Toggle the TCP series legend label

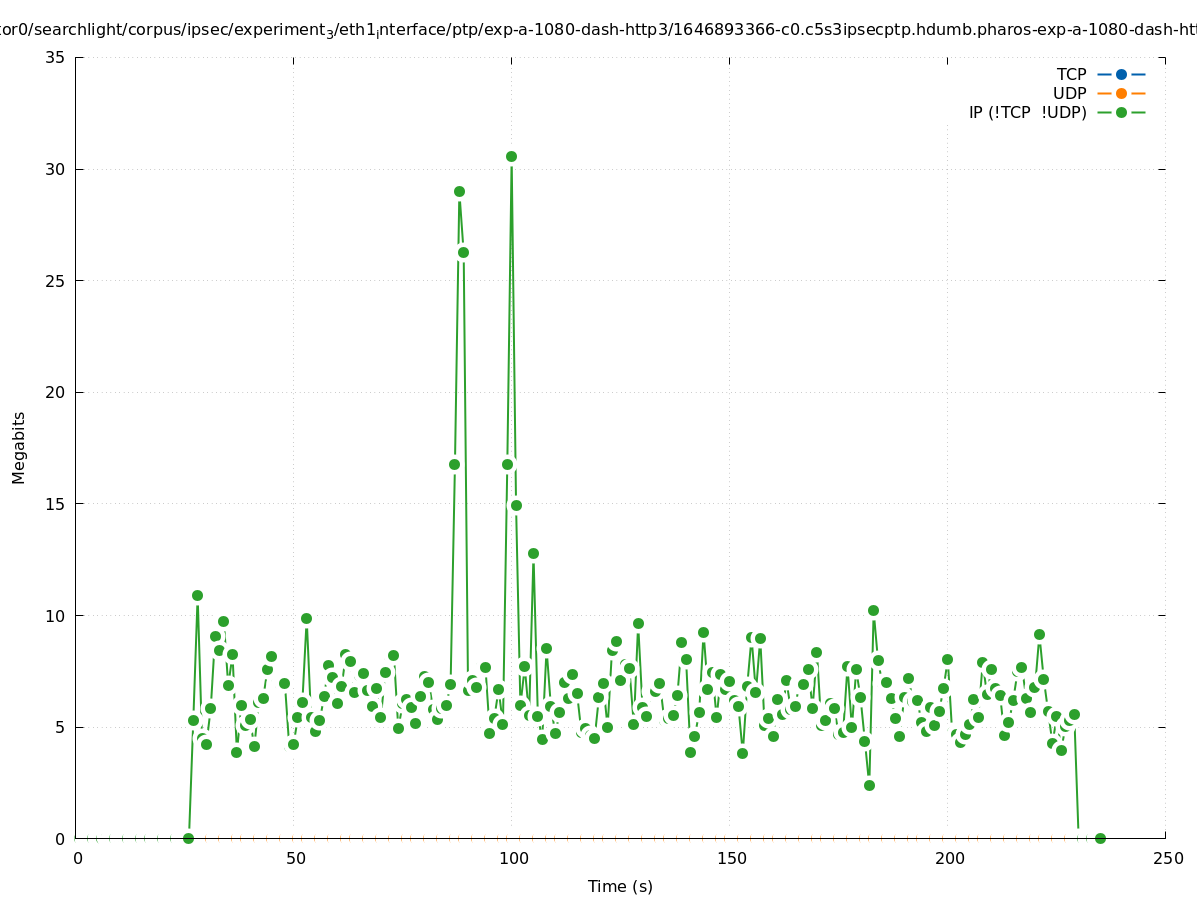1071,74
